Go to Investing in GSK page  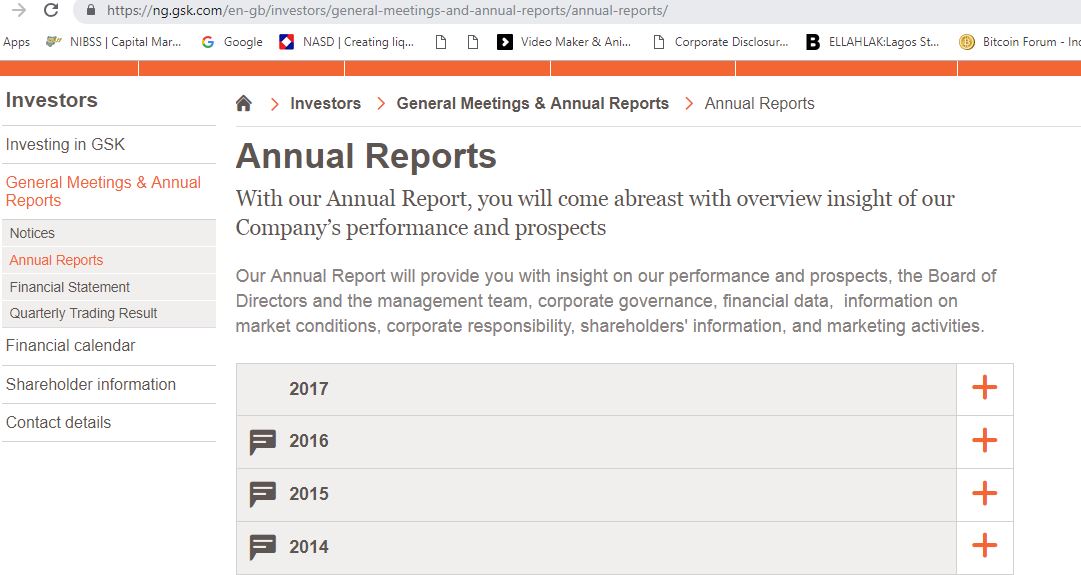[65, 144]
